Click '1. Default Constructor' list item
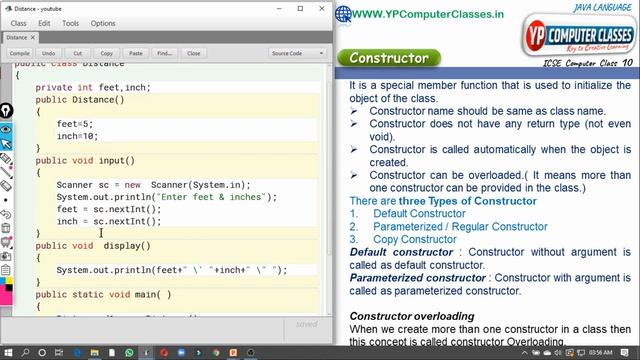 [x=407, y=213]
